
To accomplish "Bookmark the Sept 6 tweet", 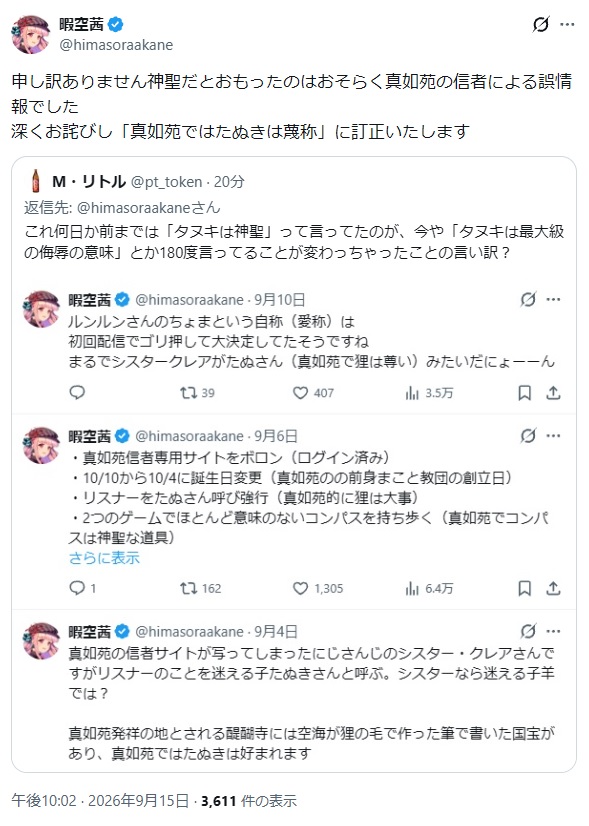I will (525, 588).
